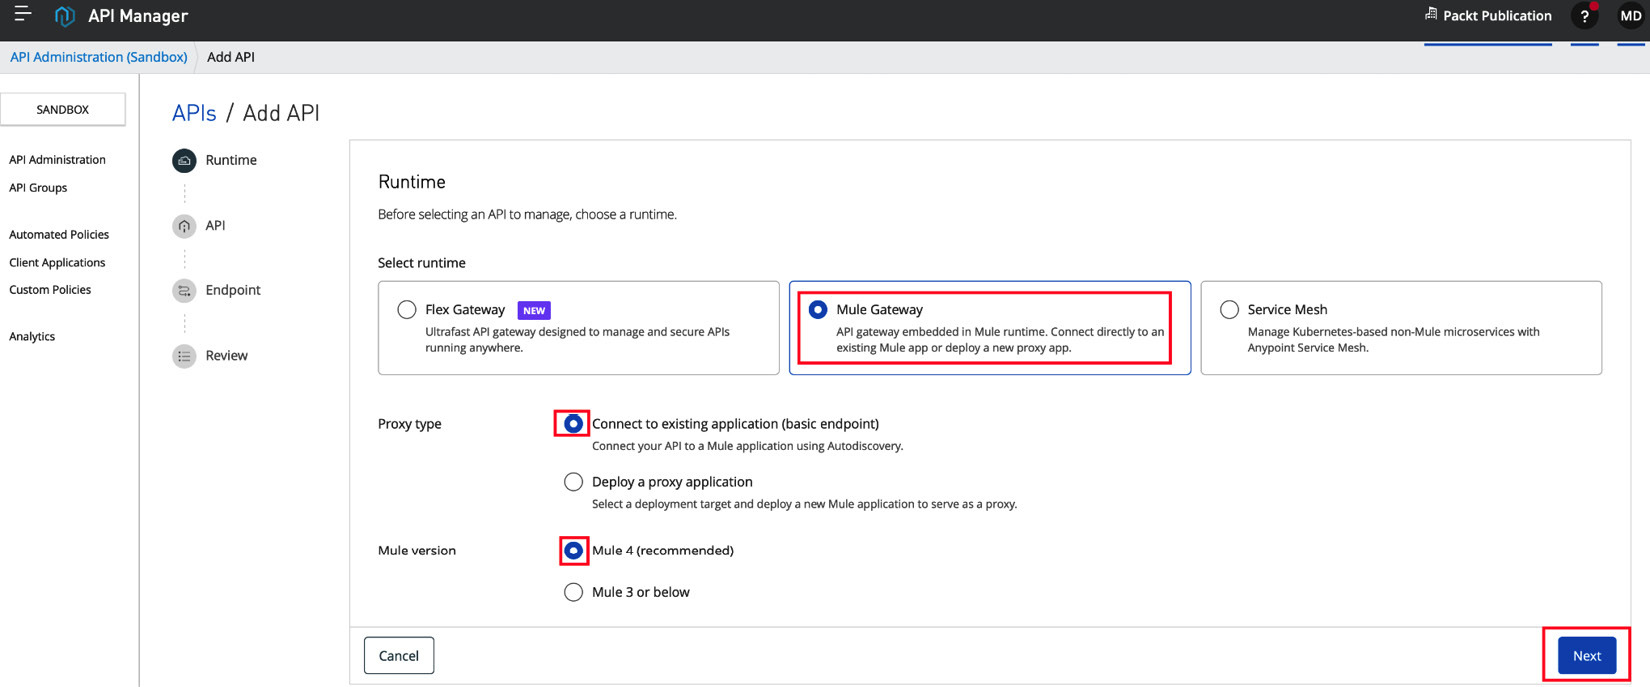This screenshot has height=687, width=1650.
Task: Click the Add API breadcrumb text
Action: click(x=231, y=57)
